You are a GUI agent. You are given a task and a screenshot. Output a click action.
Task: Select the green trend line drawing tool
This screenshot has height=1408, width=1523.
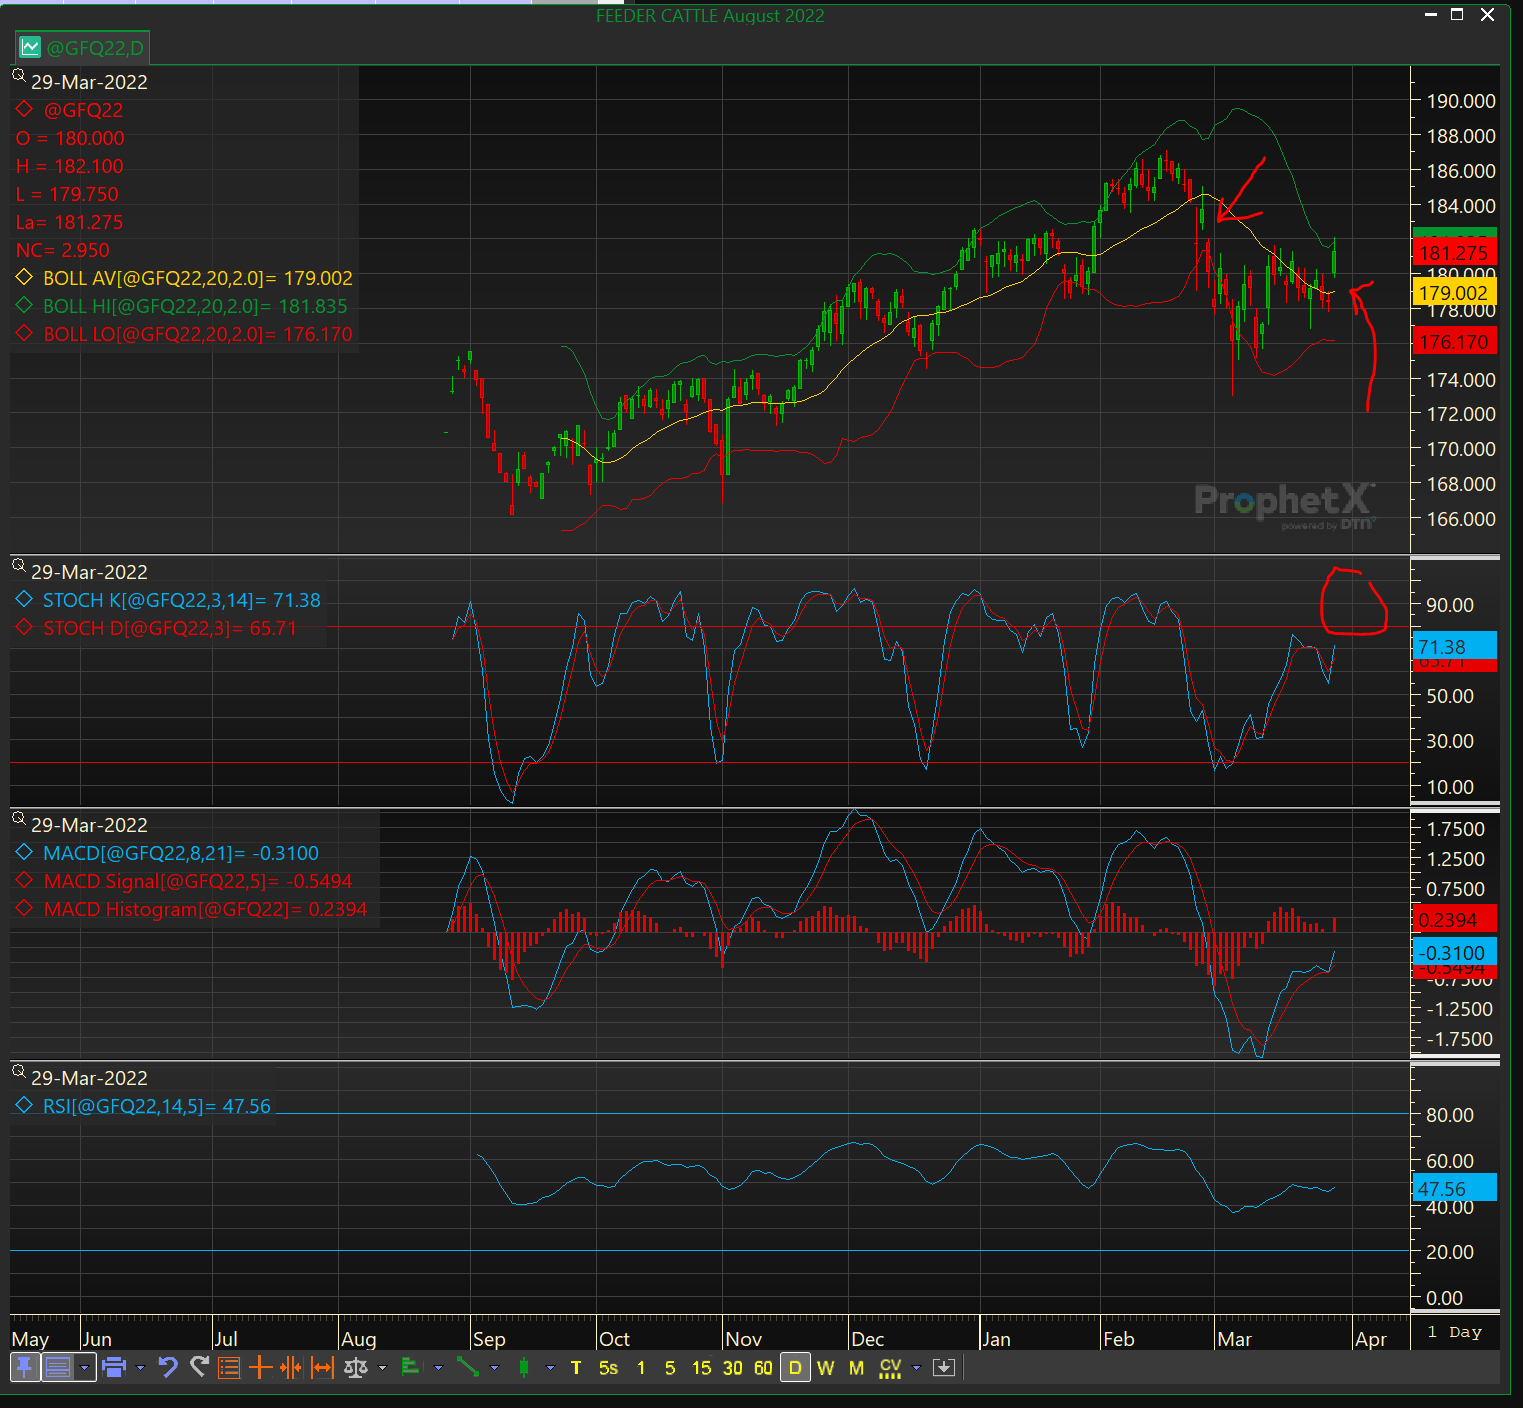[x=467, y=1367]
